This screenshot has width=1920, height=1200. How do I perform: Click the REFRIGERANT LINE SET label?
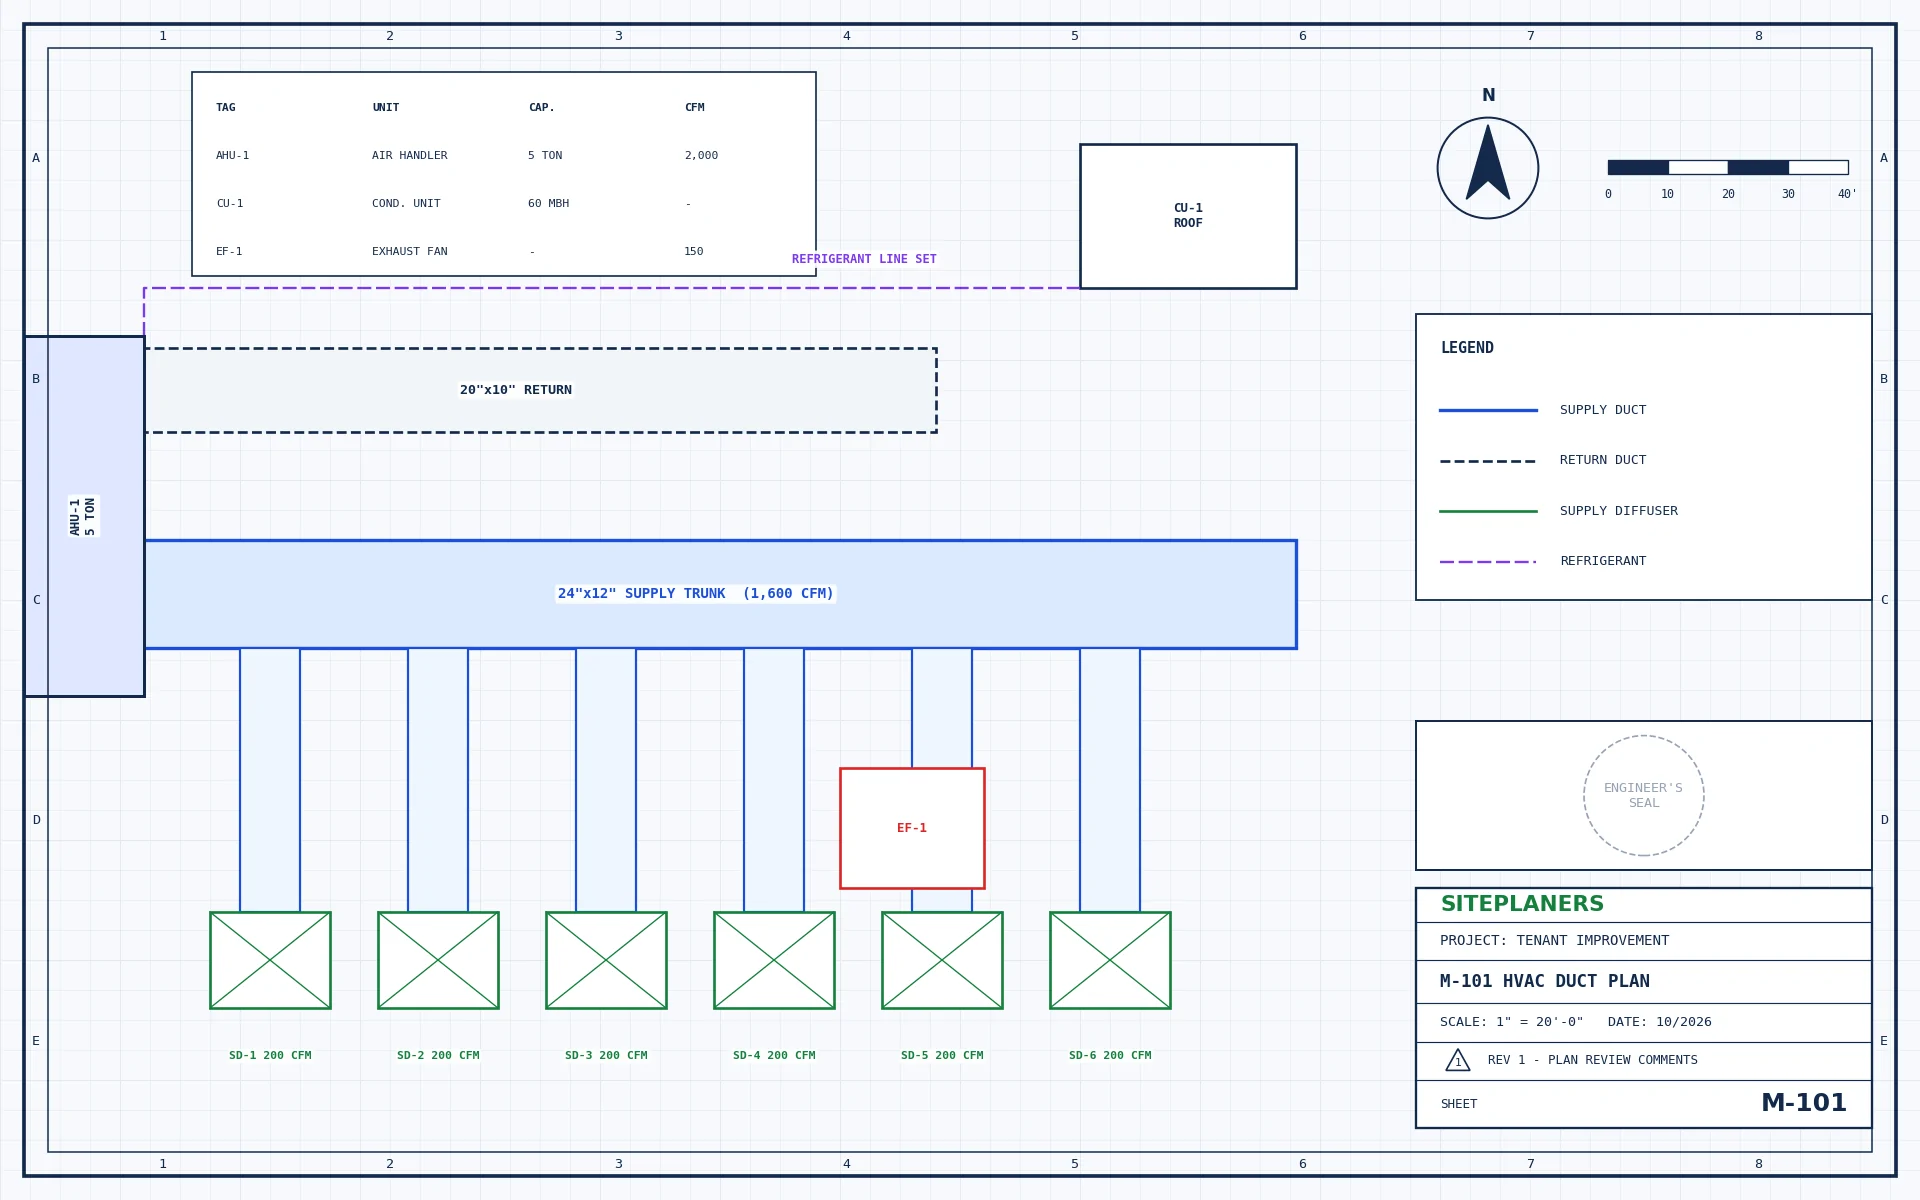[x=864, y=259]
